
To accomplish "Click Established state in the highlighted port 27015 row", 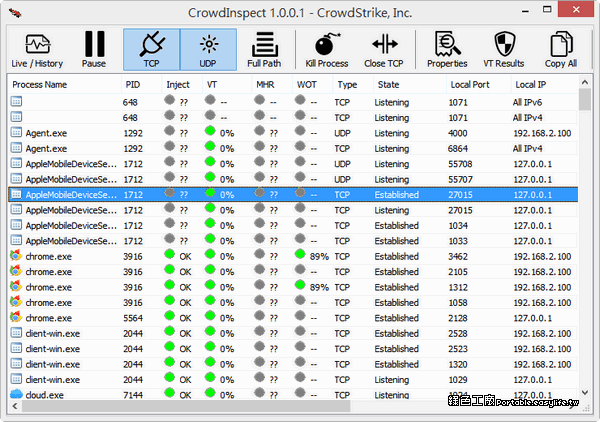I will [x=396, y=195].
